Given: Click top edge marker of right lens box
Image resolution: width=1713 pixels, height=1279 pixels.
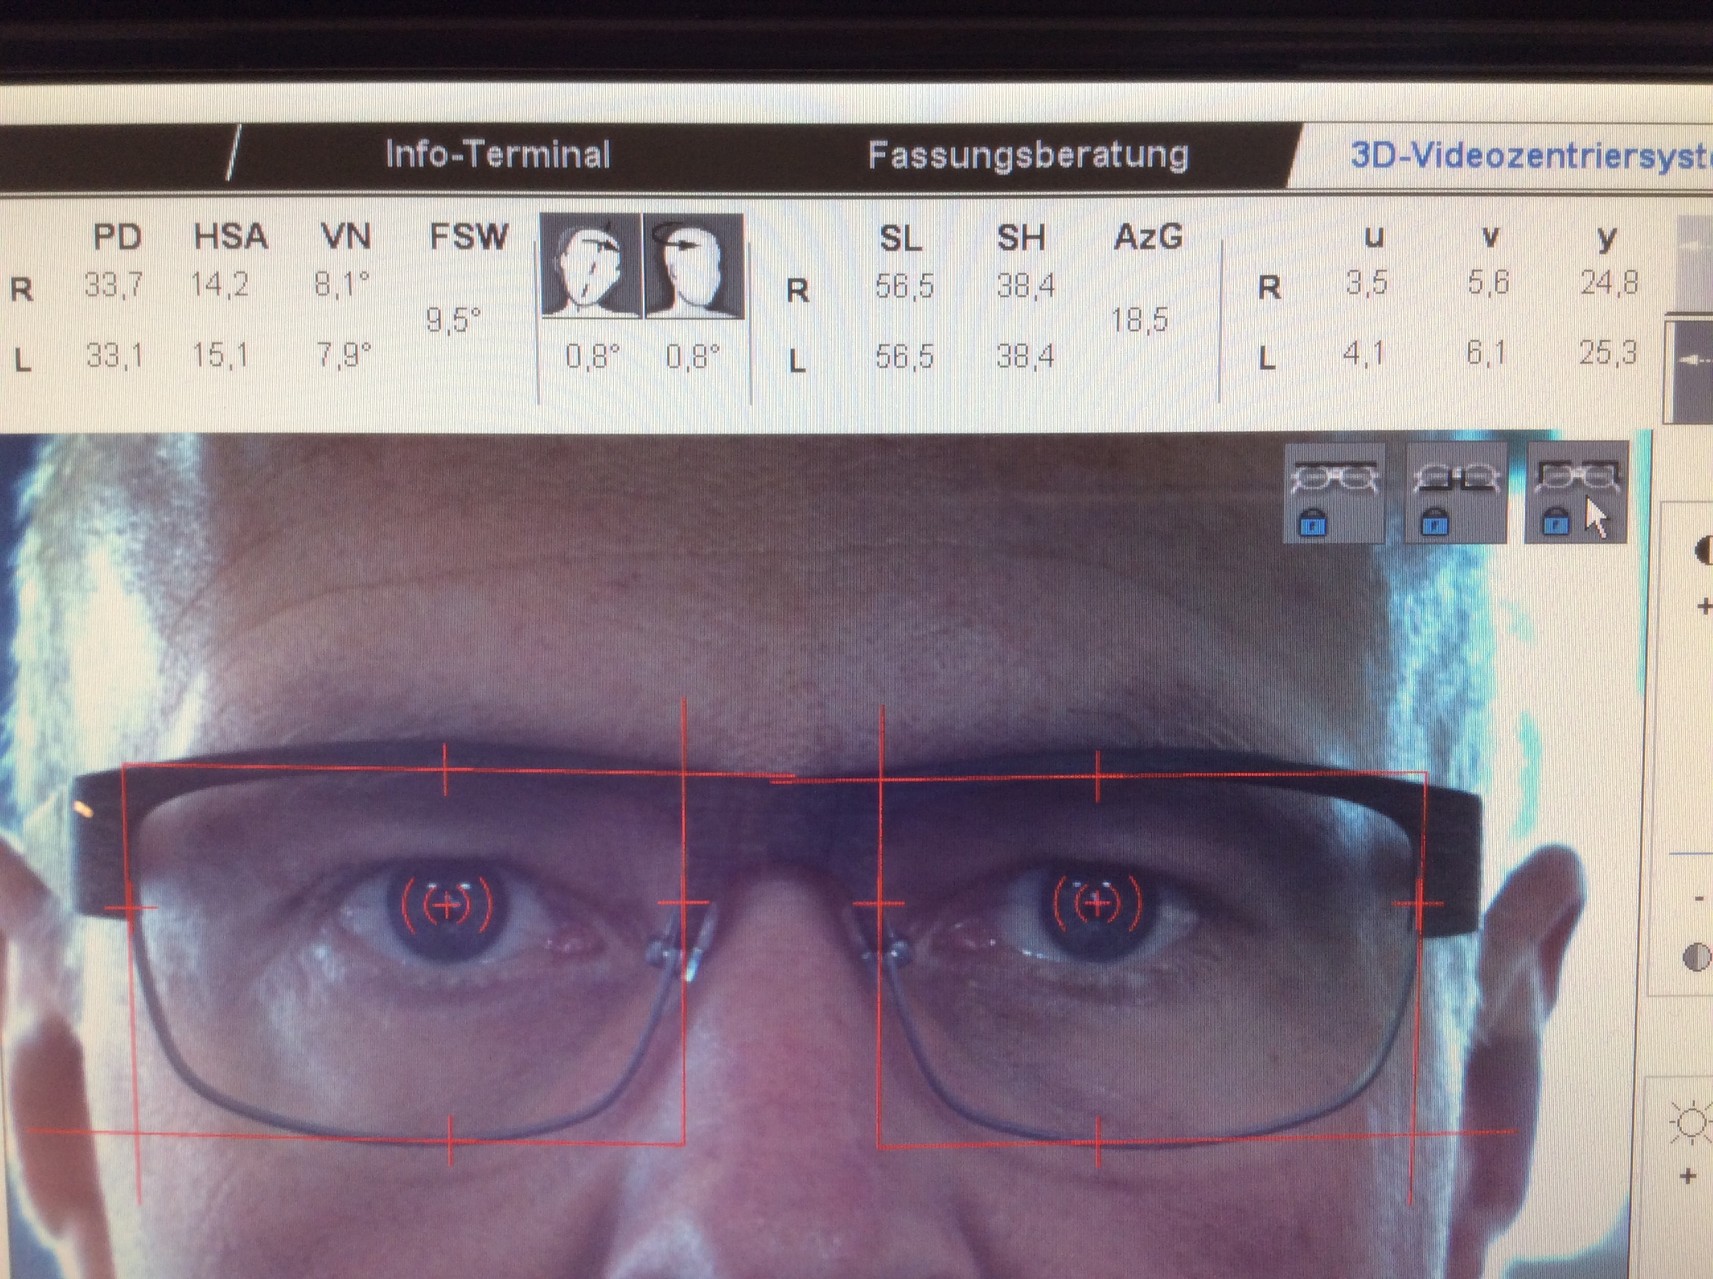Looking at the screenshot, I should (x=445, y=769).
